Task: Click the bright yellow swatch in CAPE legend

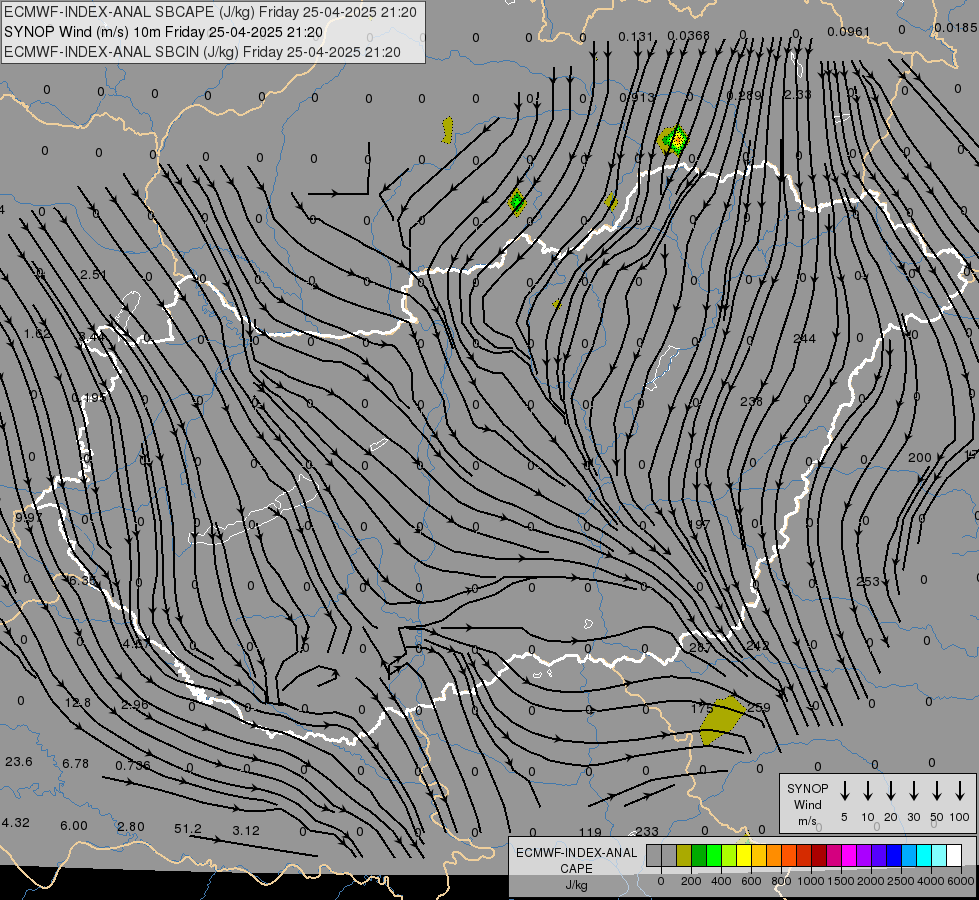Action: (x=744, y=856)
